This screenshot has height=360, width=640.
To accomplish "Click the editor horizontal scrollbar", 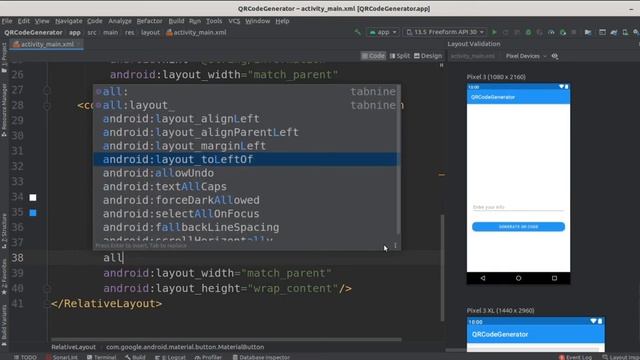I will point(226,339).
